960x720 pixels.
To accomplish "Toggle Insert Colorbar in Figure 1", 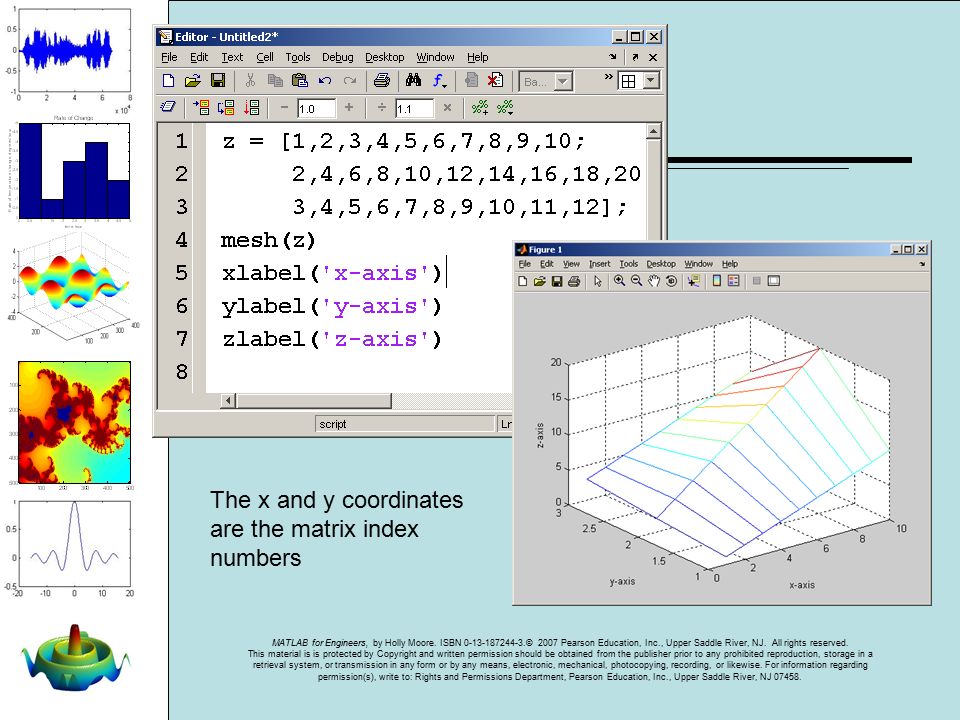I will (716, 281).
